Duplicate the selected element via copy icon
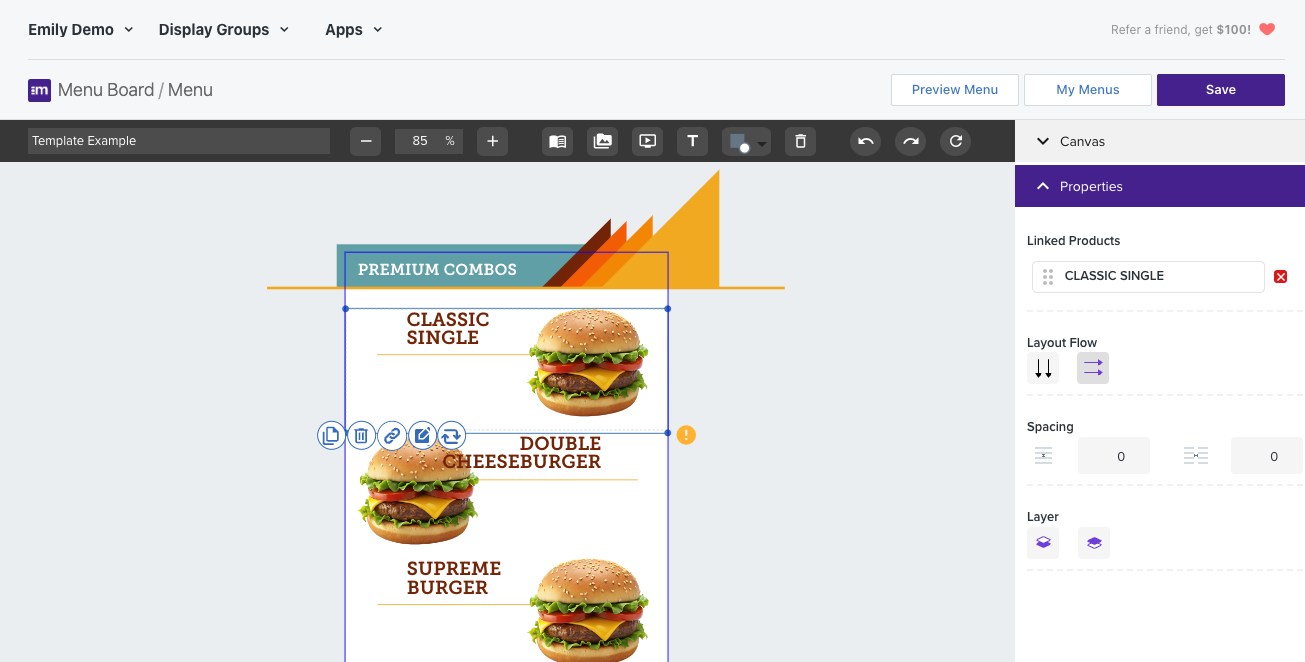This screenshot has width=1305, height=662. (331, 435)
